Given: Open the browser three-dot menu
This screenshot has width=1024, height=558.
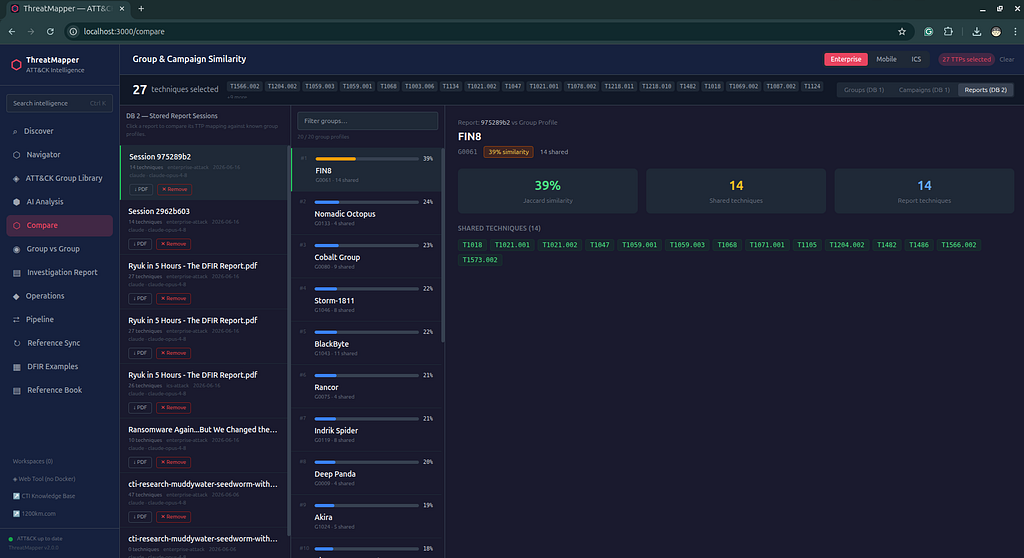Looking at the screenshot, I should click(x=1015, y=31).
